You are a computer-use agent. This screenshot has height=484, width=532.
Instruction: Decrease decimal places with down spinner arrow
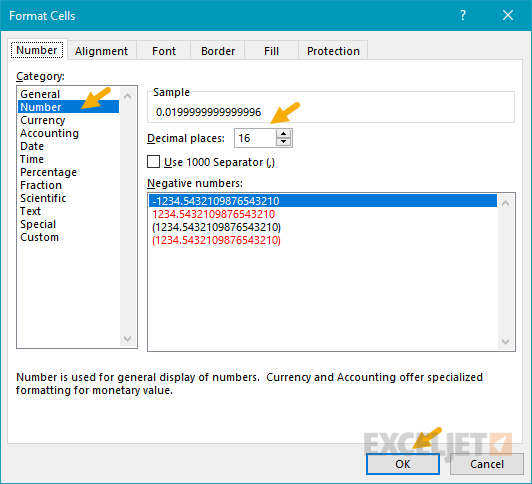(x=283, y=142)
